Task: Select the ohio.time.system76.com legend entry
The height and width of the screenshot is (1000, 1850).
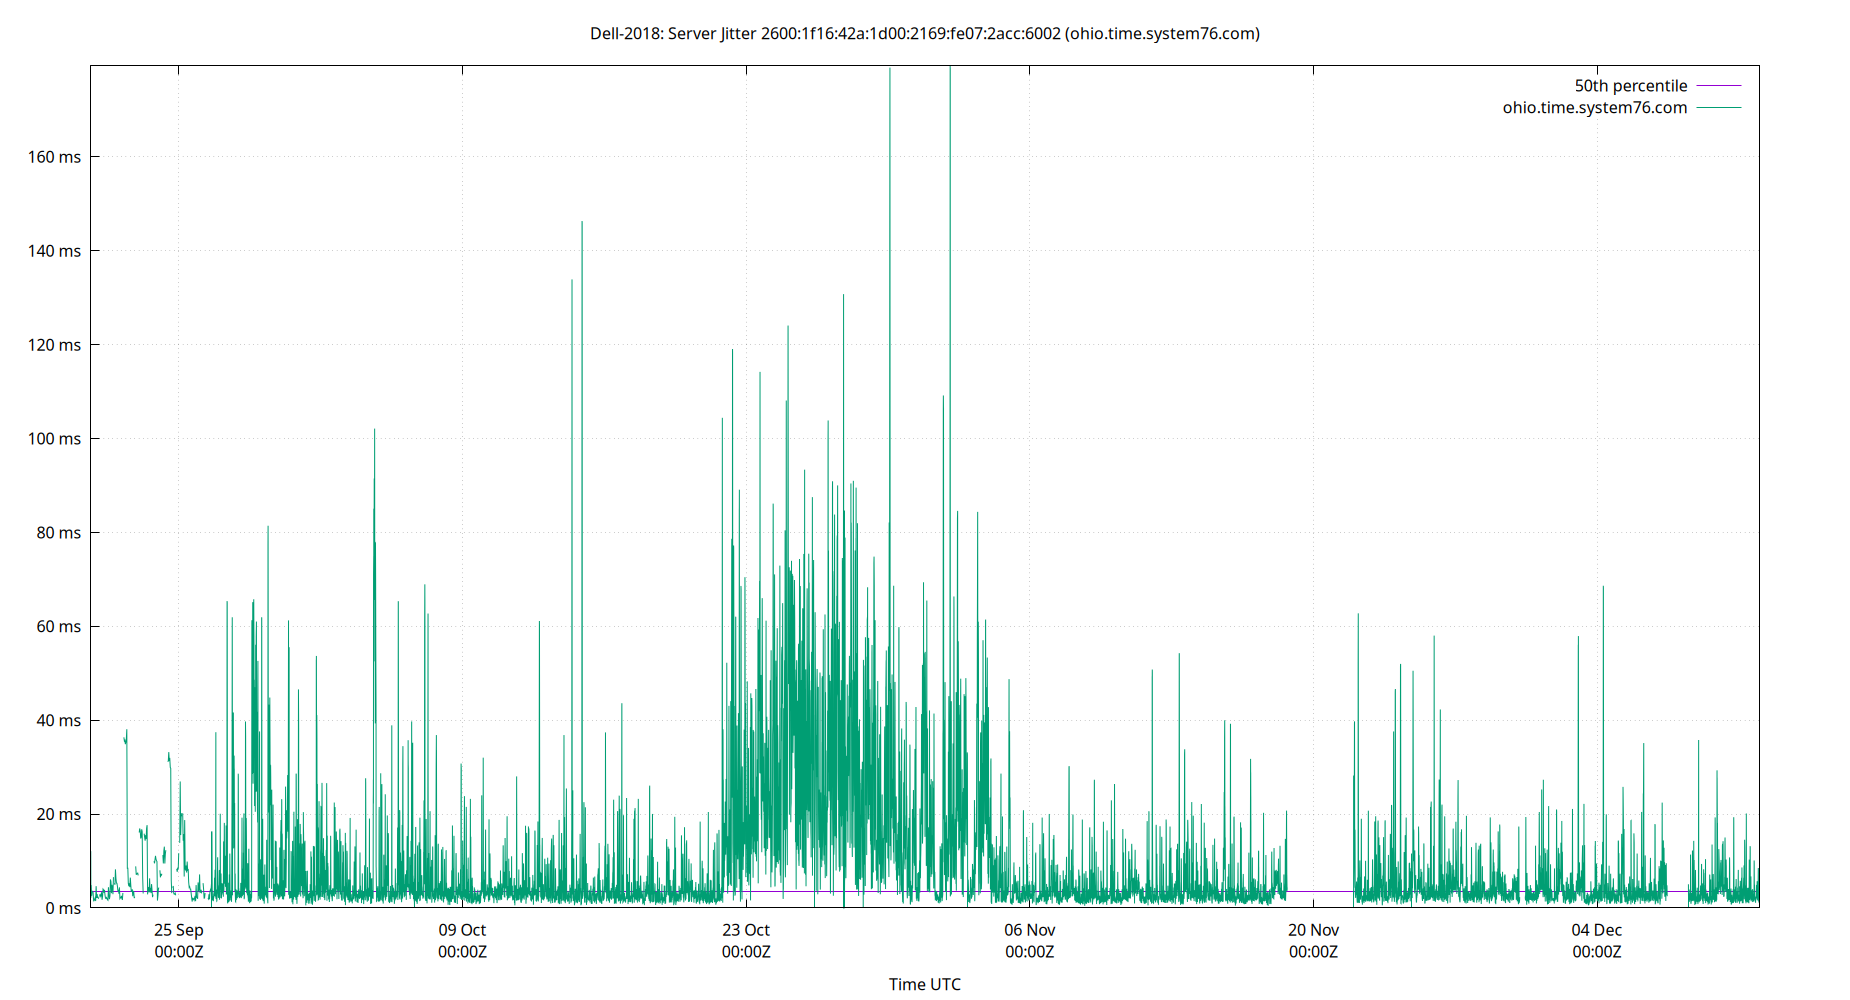Action: pos(1594,107)
